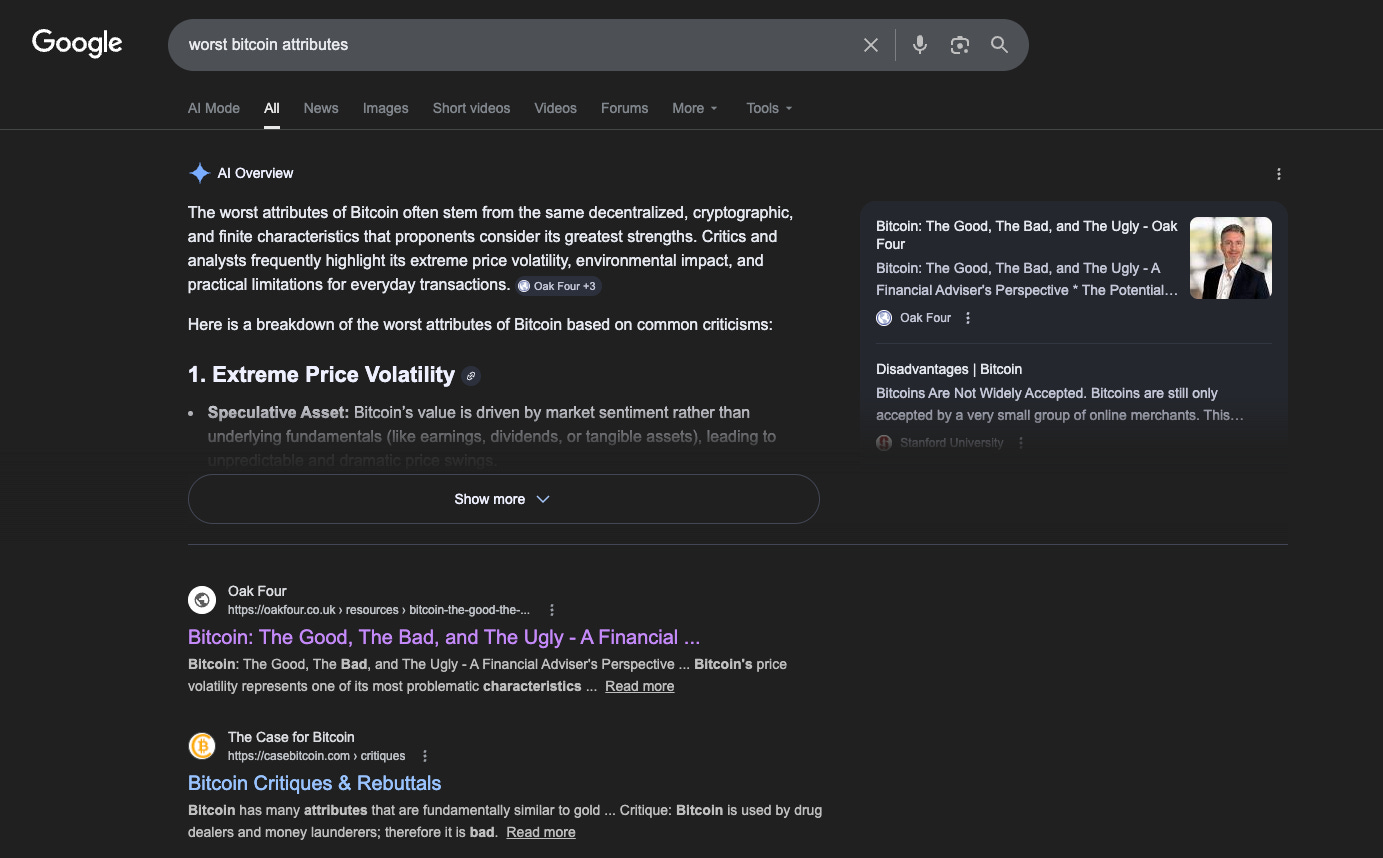This screenshot has width=1383, height=858.
Task: Click the casebitcoin.com URL breadcrumb
Action: (x=317, y=756)
